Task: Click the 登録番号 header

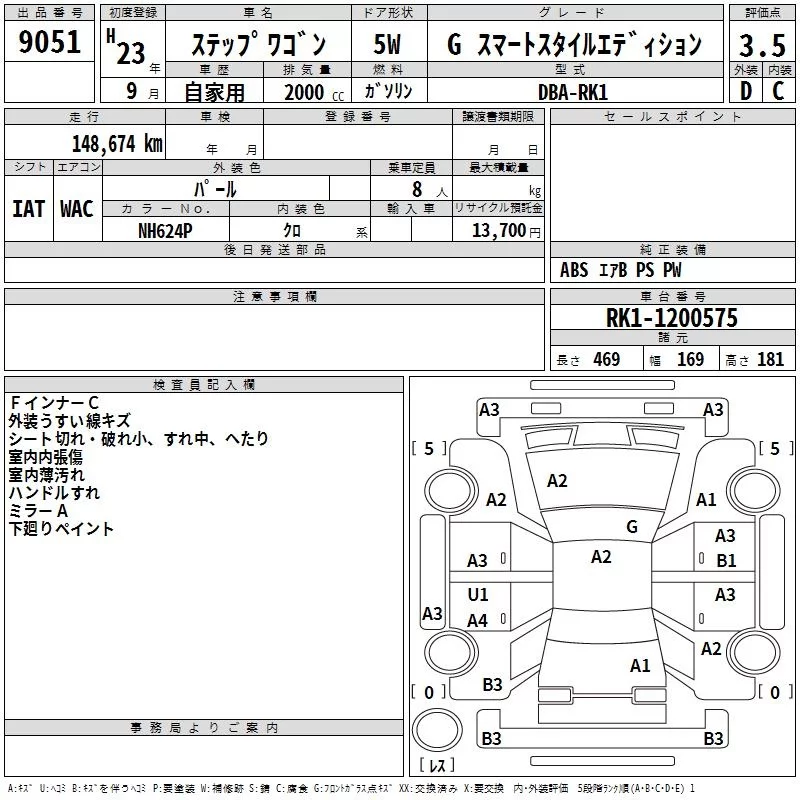Action: [x=358, y=117]
